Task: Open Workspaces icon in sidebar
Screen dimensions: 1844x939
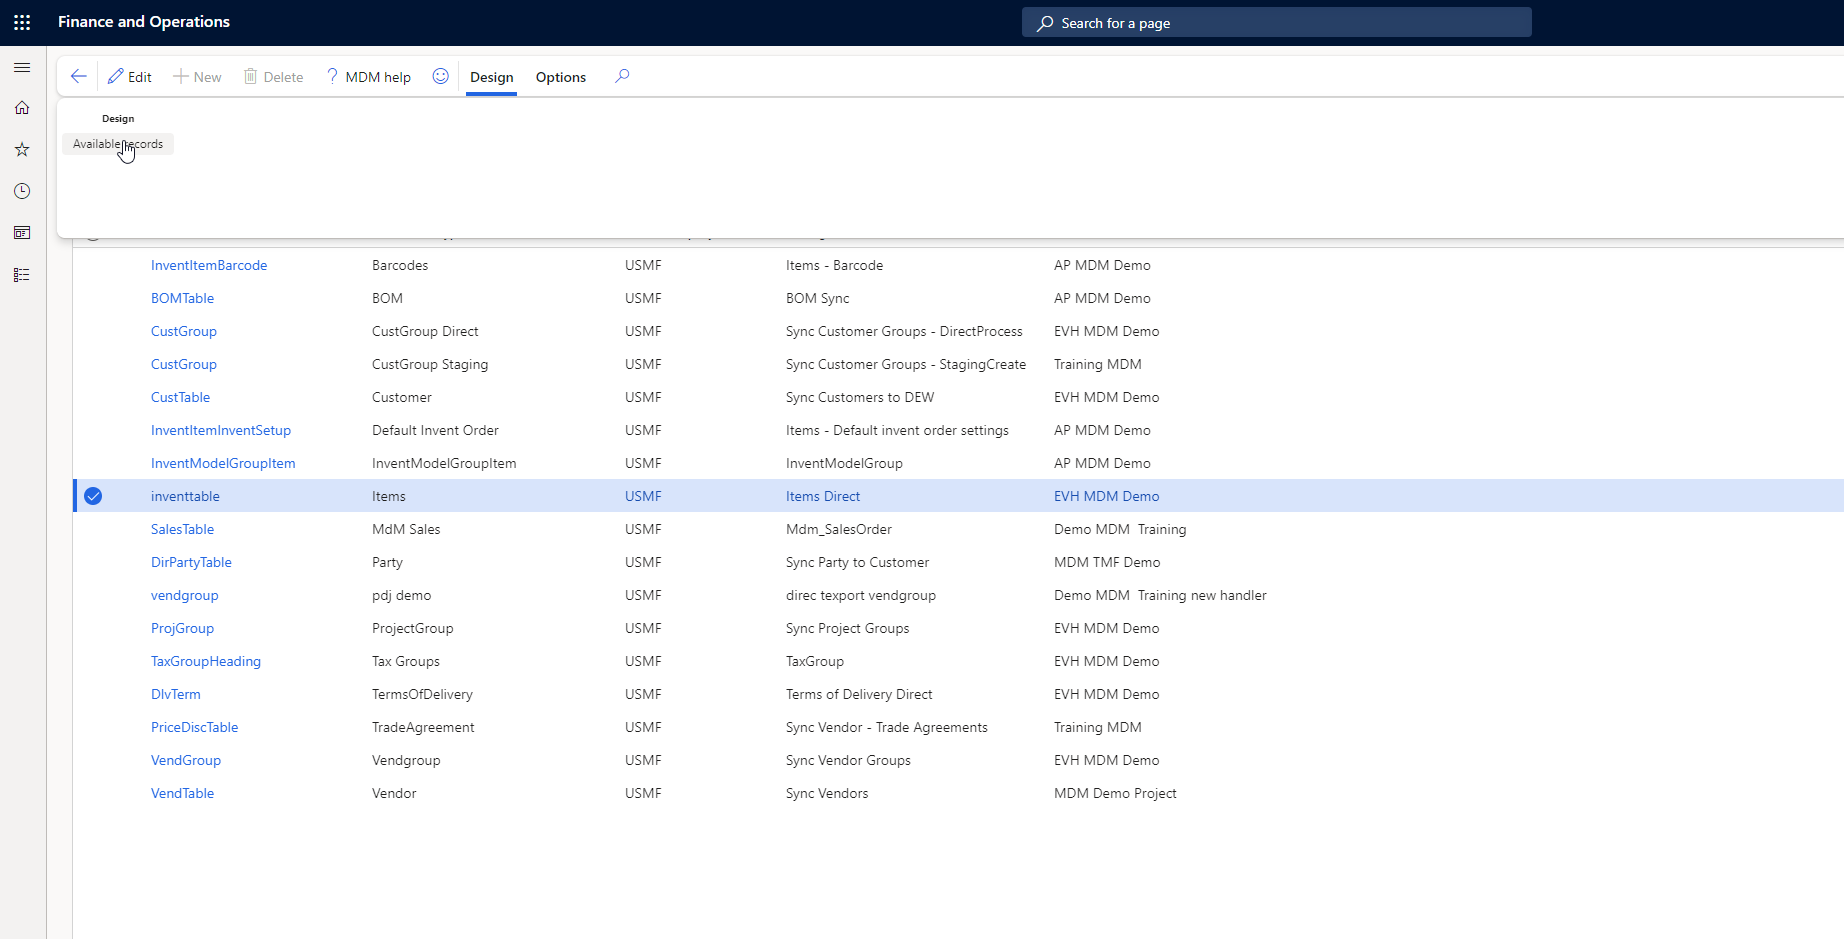Action: pos(22,233)
